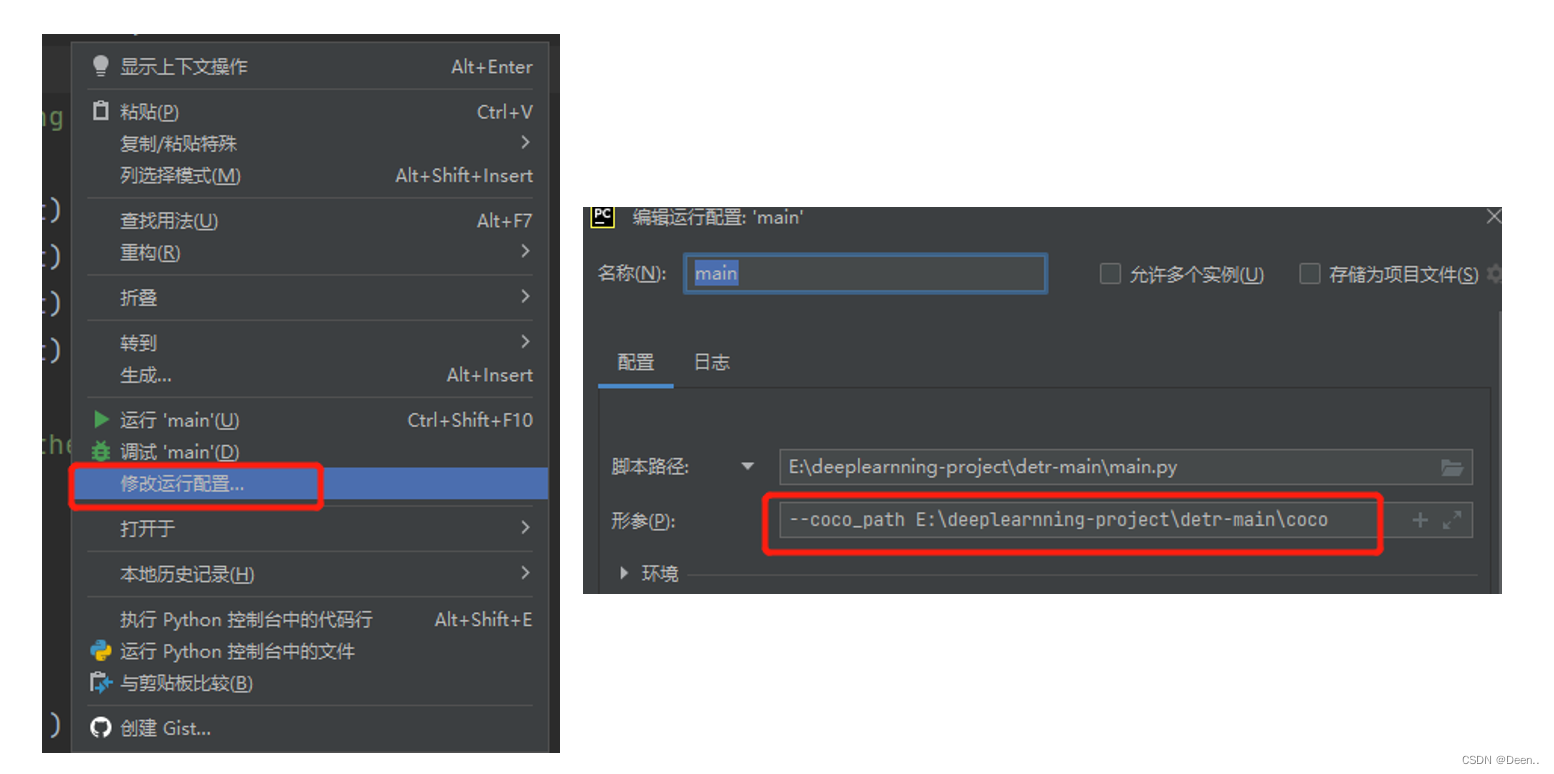Choose 生成... from context menu
Screen dimensions: 1554x774
tap(311, 375)
